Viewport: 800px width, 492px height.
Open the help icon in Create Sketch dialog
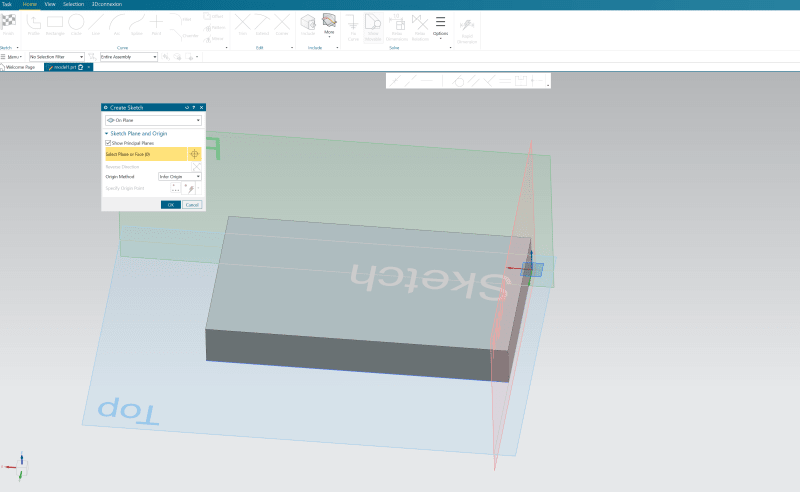(x=194, y=107)
